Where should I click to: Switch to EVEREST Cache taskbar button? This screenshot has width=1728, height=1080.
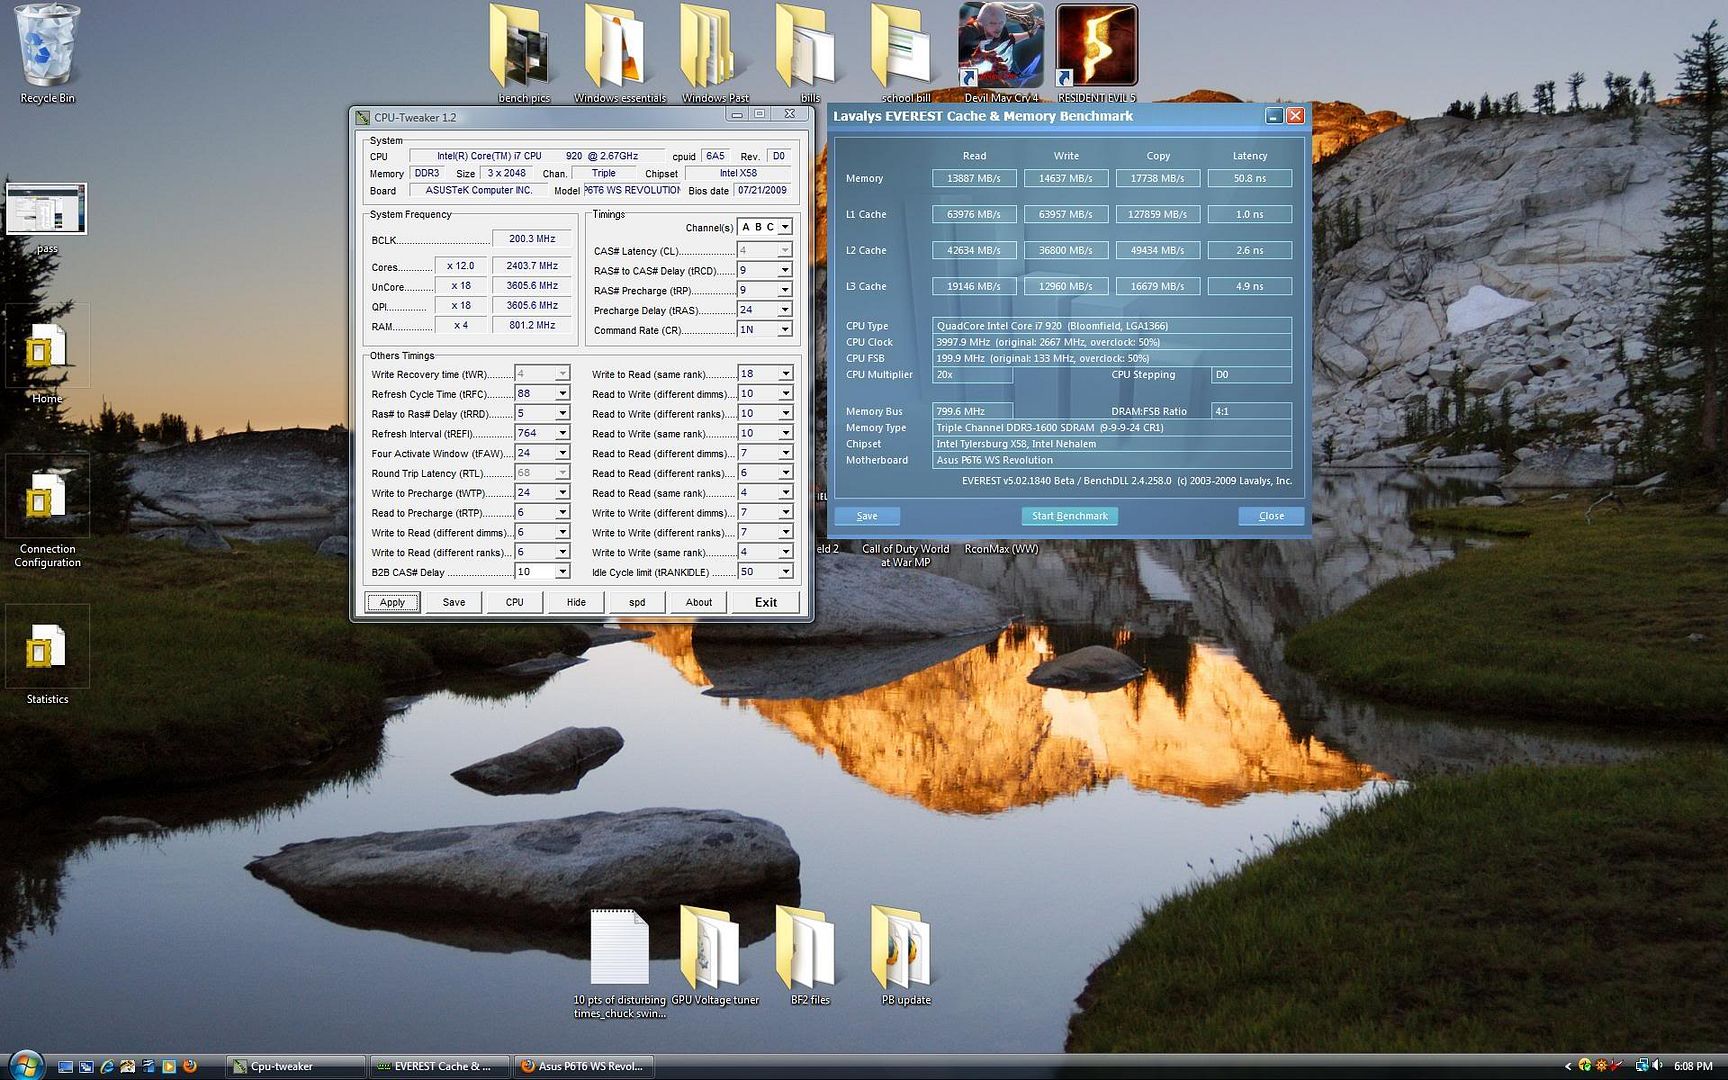440,1066
